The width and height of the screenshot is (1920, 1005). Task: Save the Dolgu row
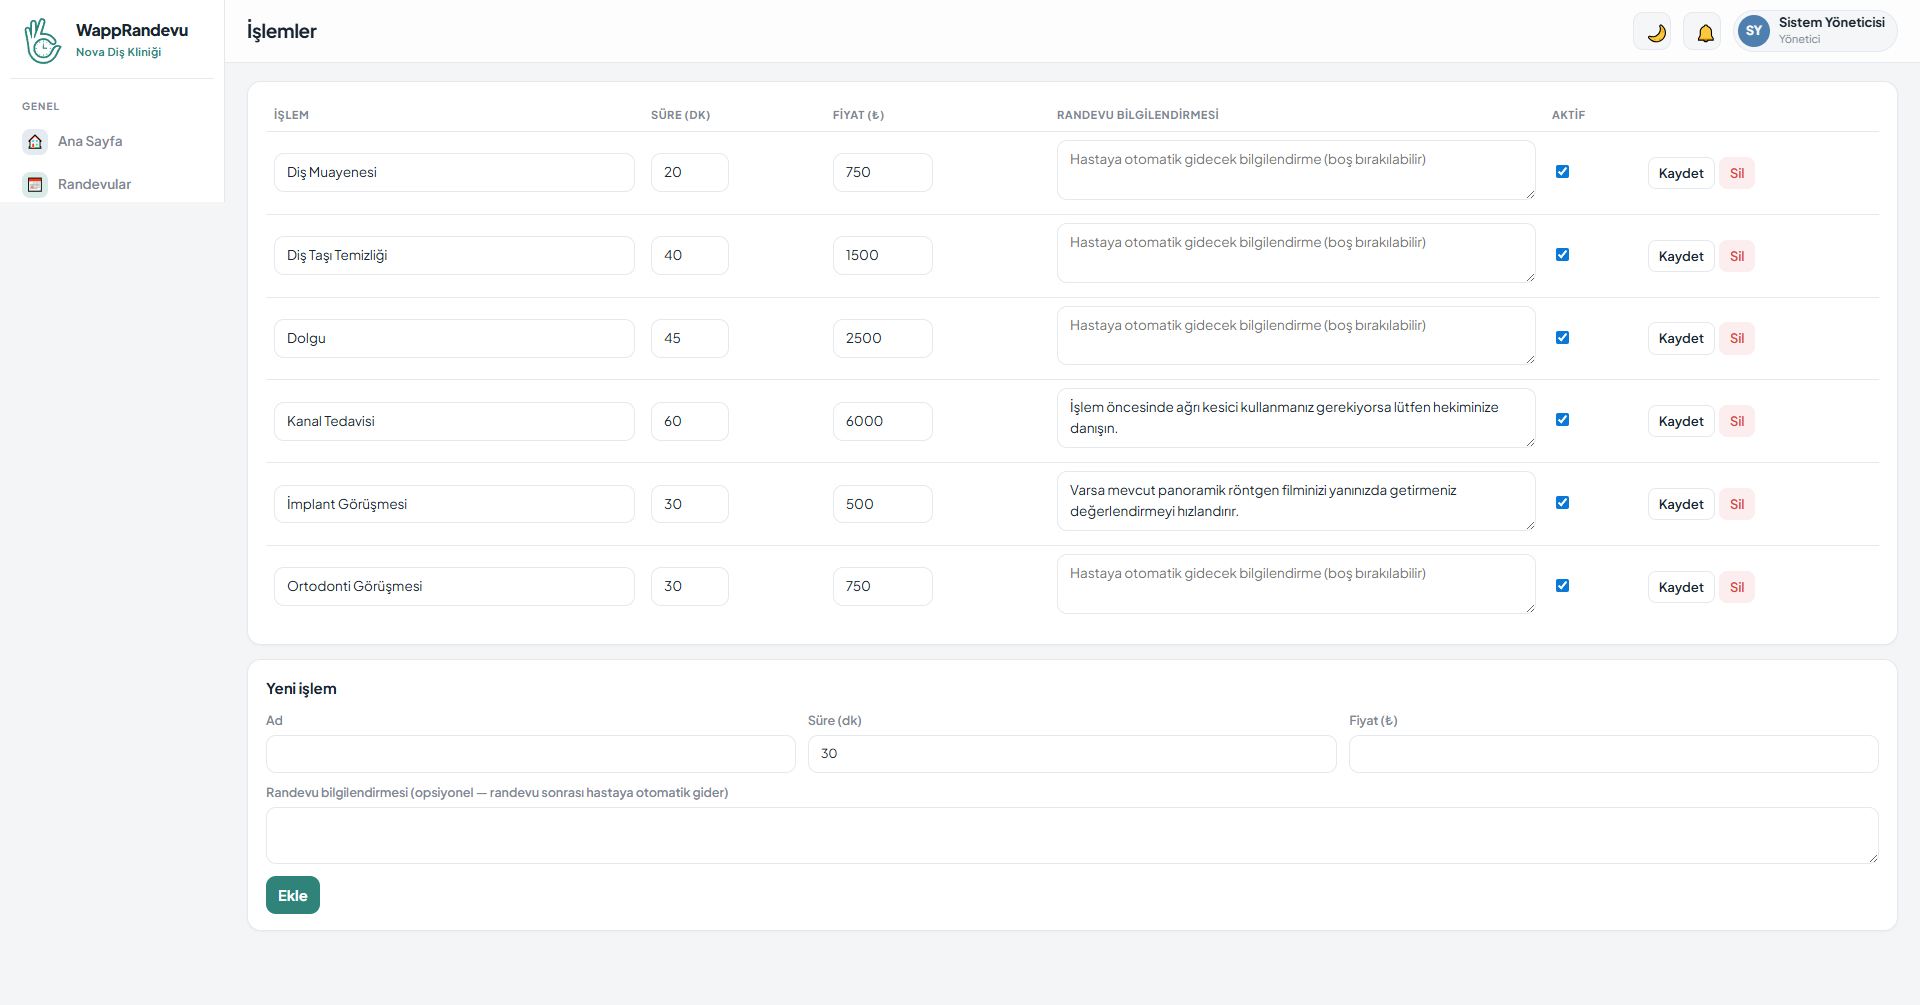[1680, 338]
